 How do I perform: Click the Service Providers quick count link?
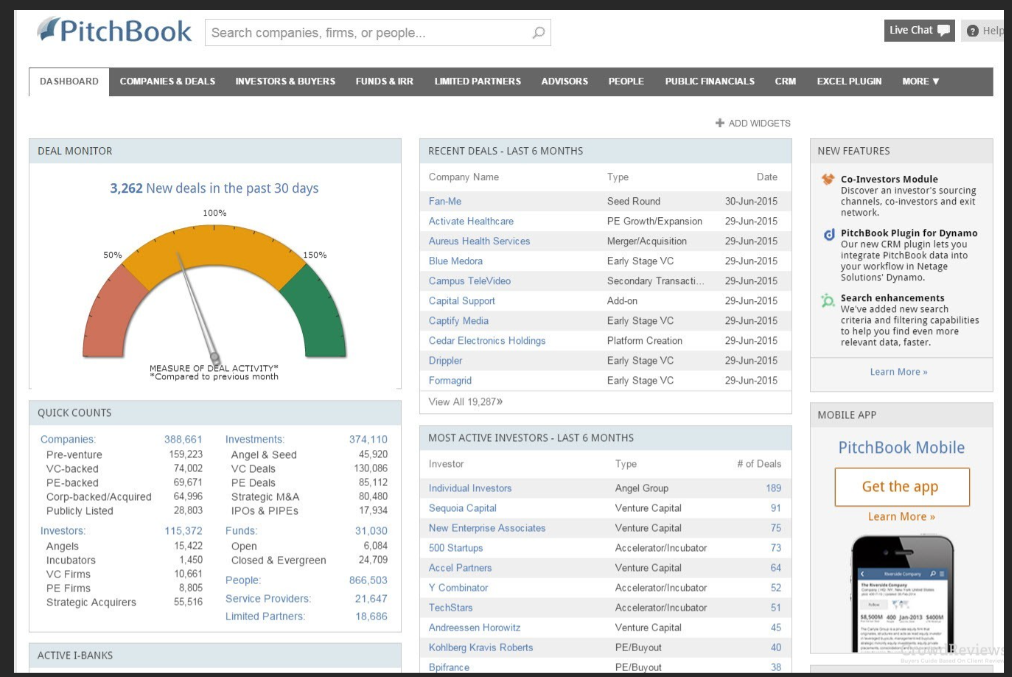tap(268, 599)
